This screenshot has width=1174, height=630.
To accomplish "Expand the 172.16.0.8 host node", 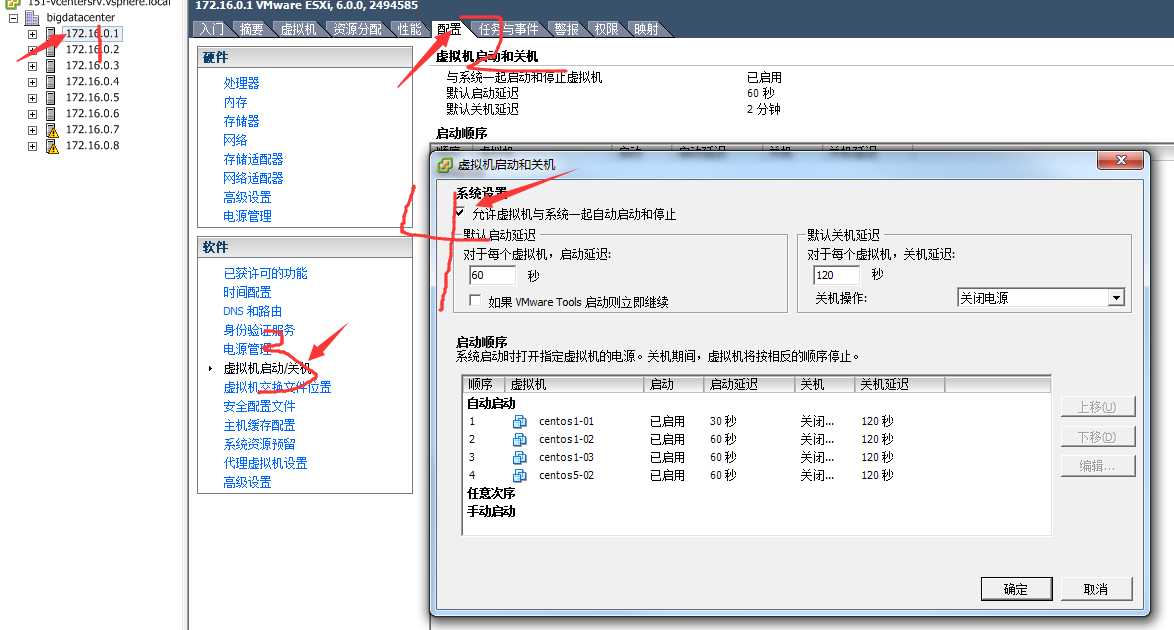I will point(32,146).
